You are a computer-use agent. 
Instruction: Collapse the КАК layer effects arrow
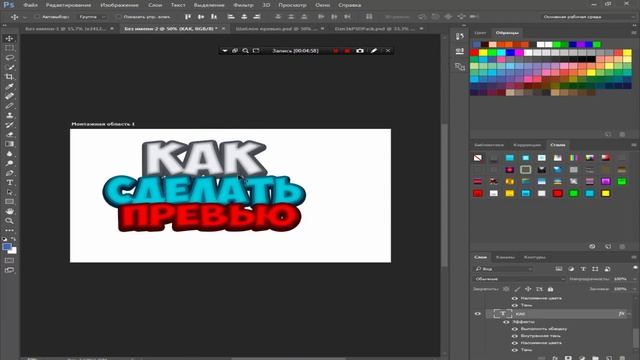click(x=629, y=313)
